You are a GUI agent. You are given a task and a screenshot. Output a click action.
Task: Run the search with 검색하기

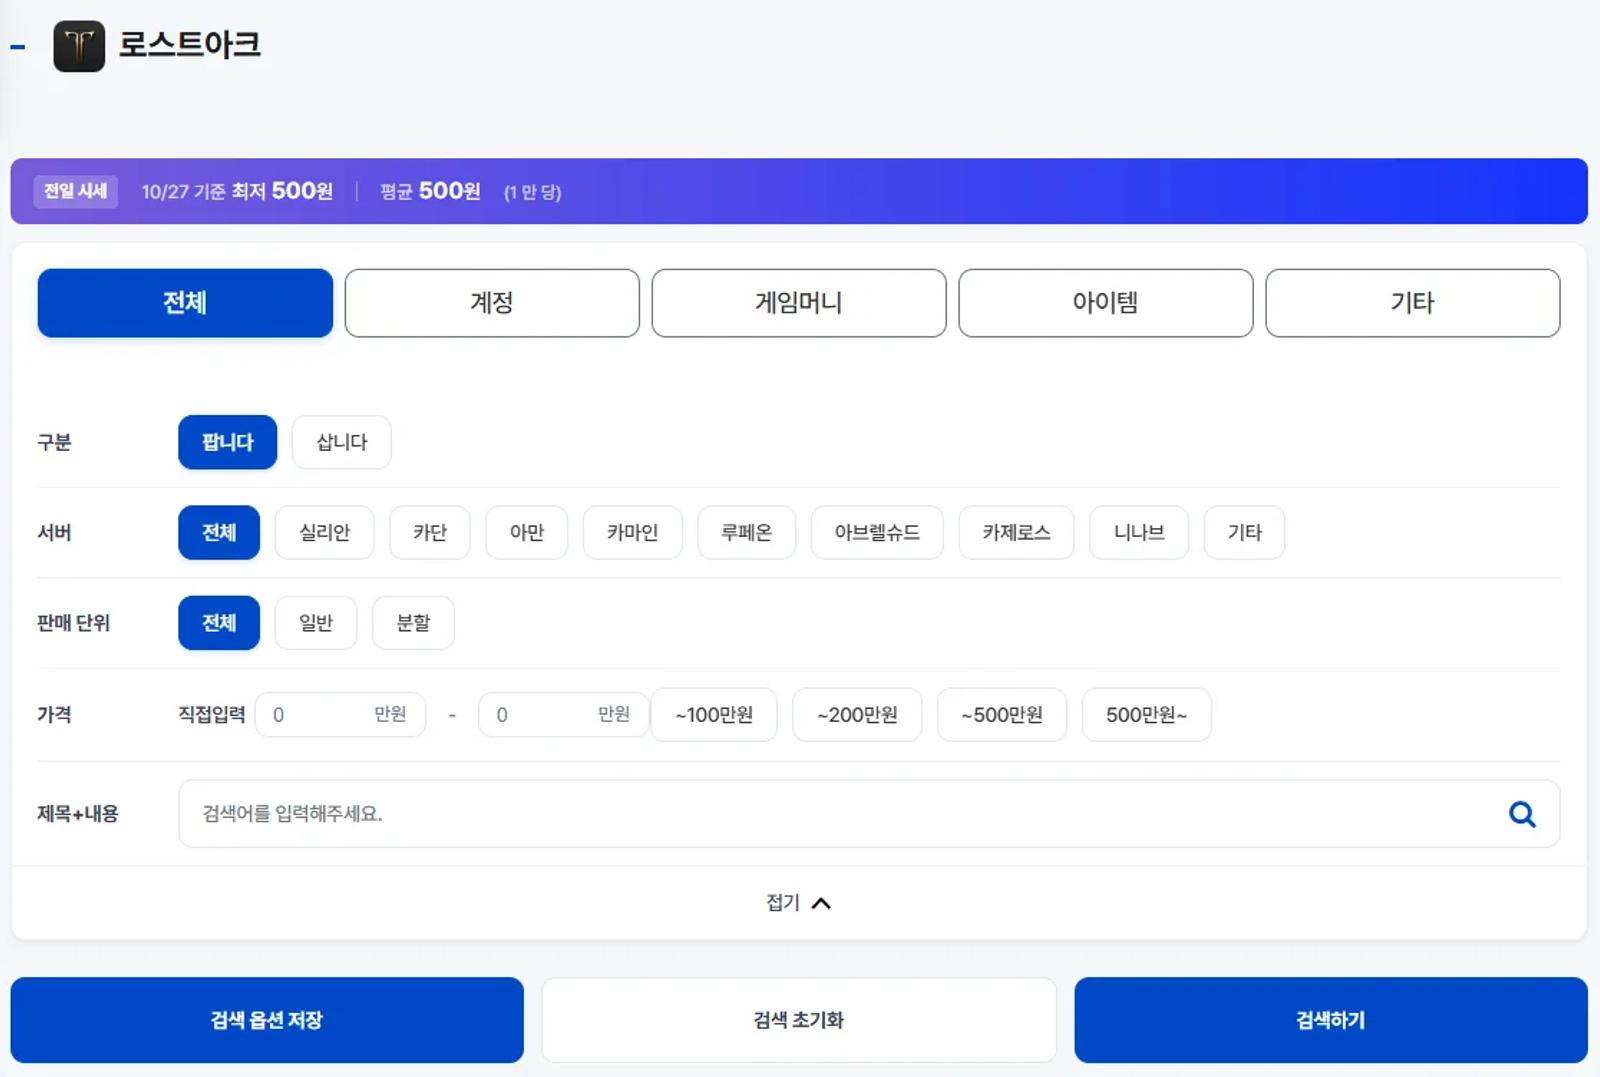click(1331, 1020)
